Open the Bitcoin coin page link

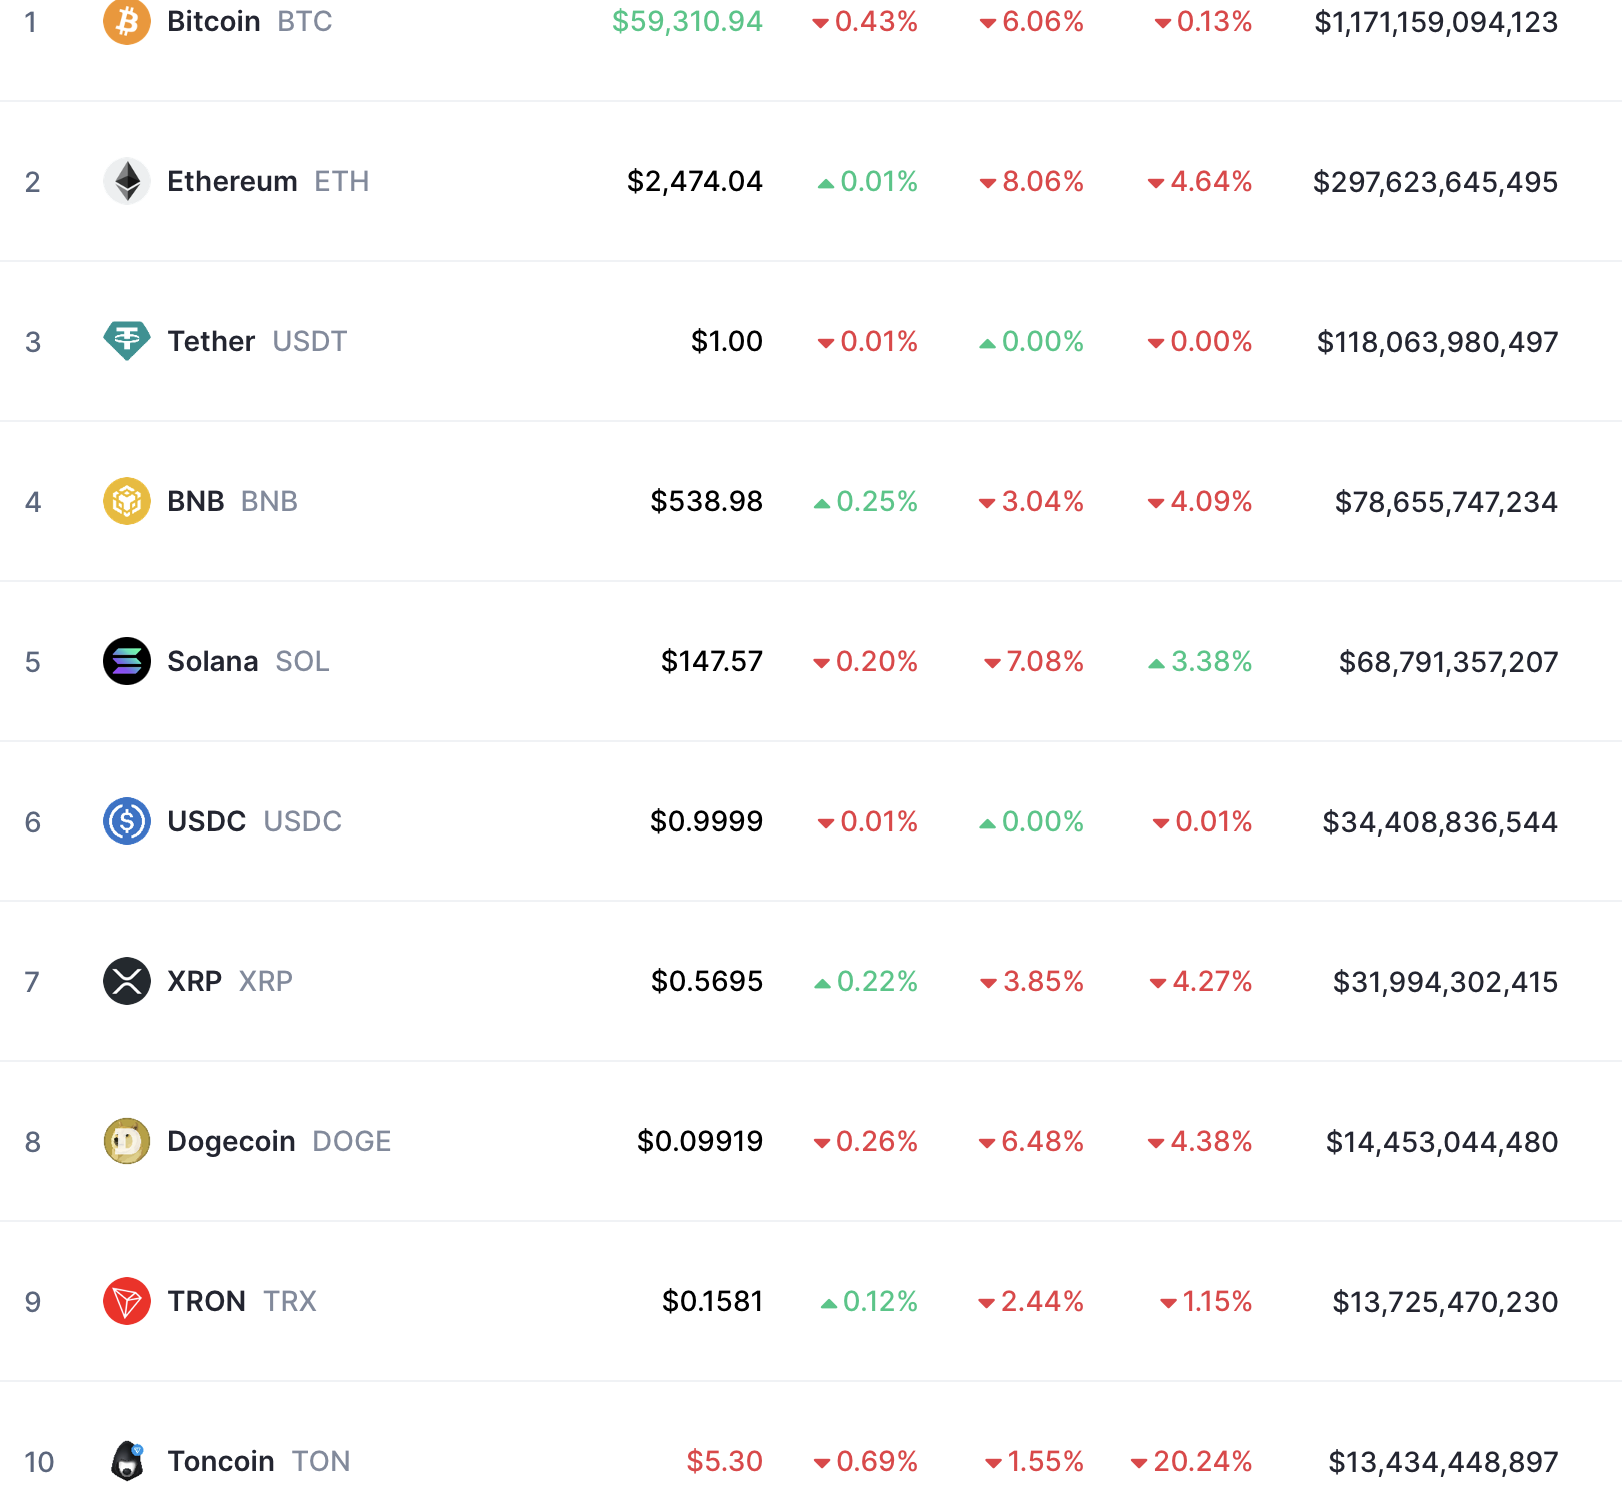click(x=213, y=21)
